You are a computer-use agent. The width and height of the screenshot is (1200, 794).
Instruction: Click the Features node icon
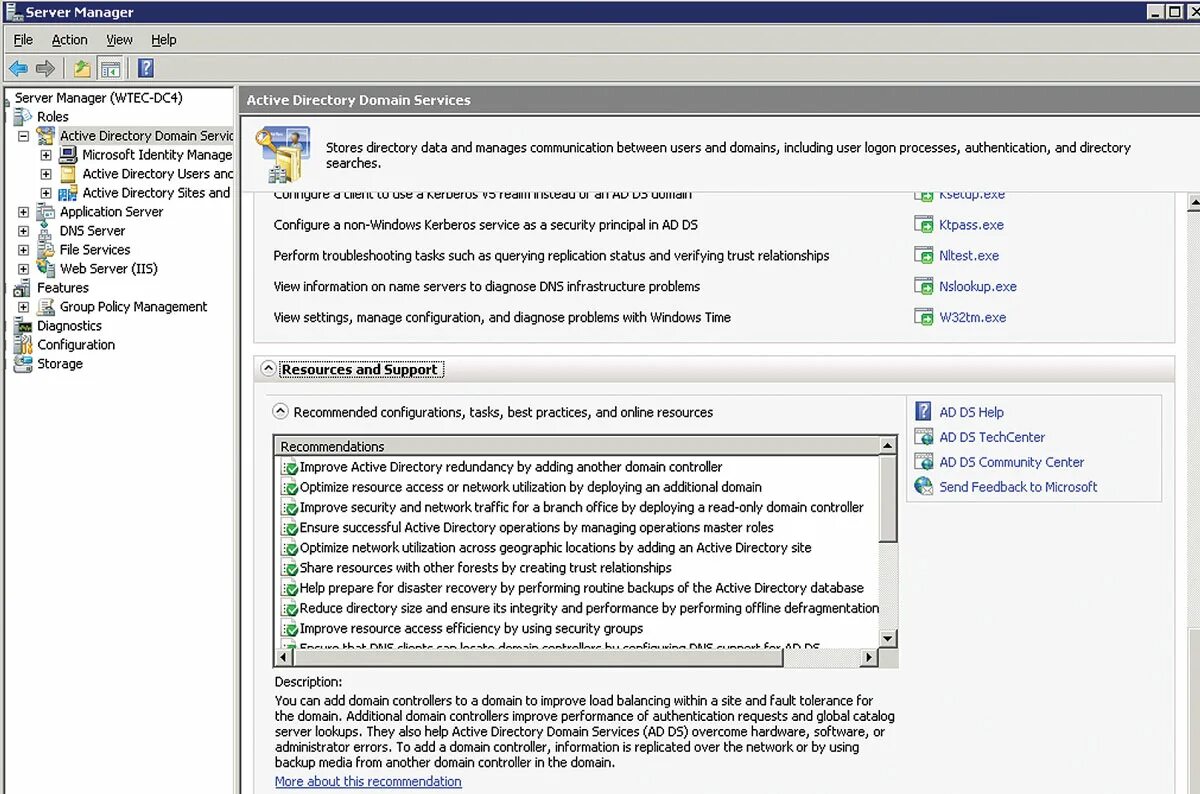(24, 287)
